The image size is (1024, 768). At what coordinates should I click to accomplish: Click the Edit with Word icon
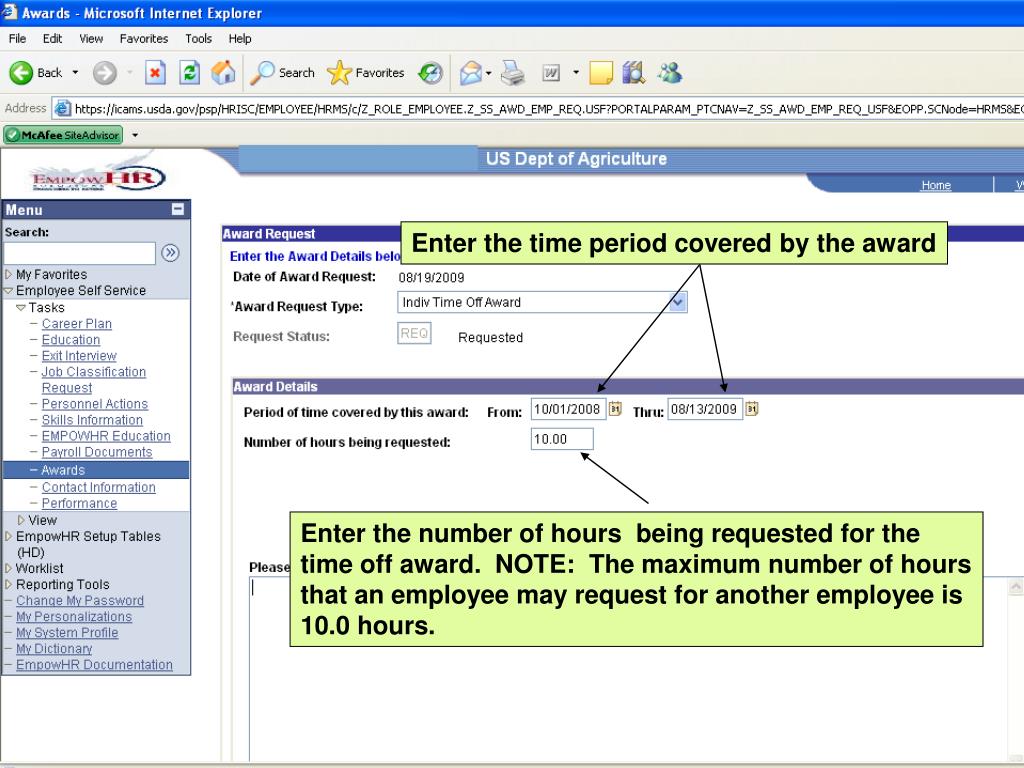[x=551, y=72]
